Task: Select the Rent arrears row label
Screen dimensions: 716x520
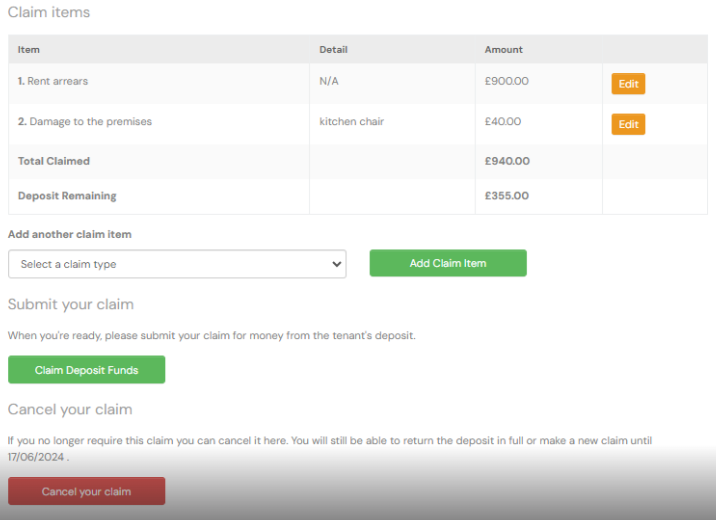Action: click(53, 81)
